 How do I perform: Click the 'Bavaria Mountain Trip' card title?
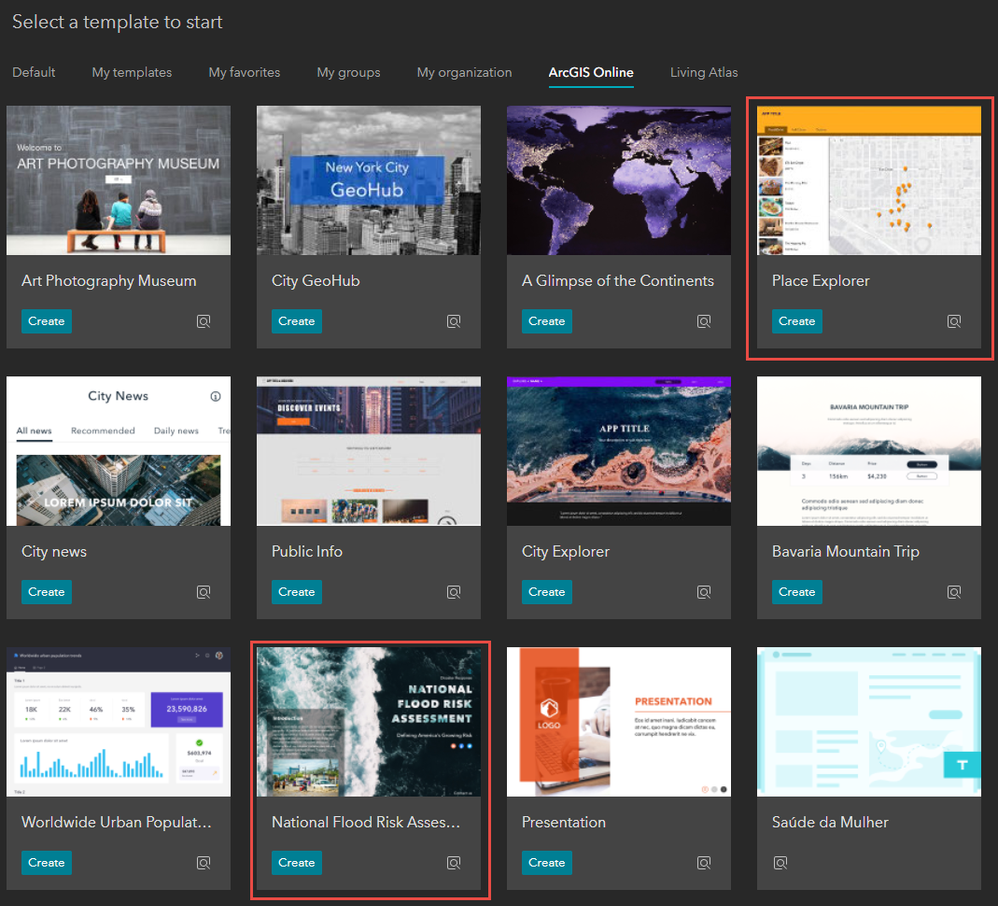point(845,551)
